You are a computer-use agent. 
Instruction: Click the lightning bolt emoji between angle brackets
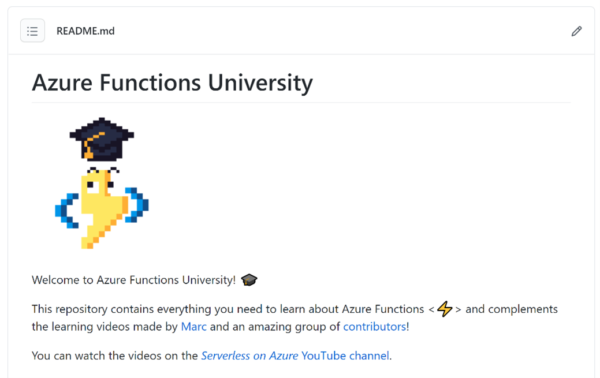pyautogui.click(x=445, y=309)
